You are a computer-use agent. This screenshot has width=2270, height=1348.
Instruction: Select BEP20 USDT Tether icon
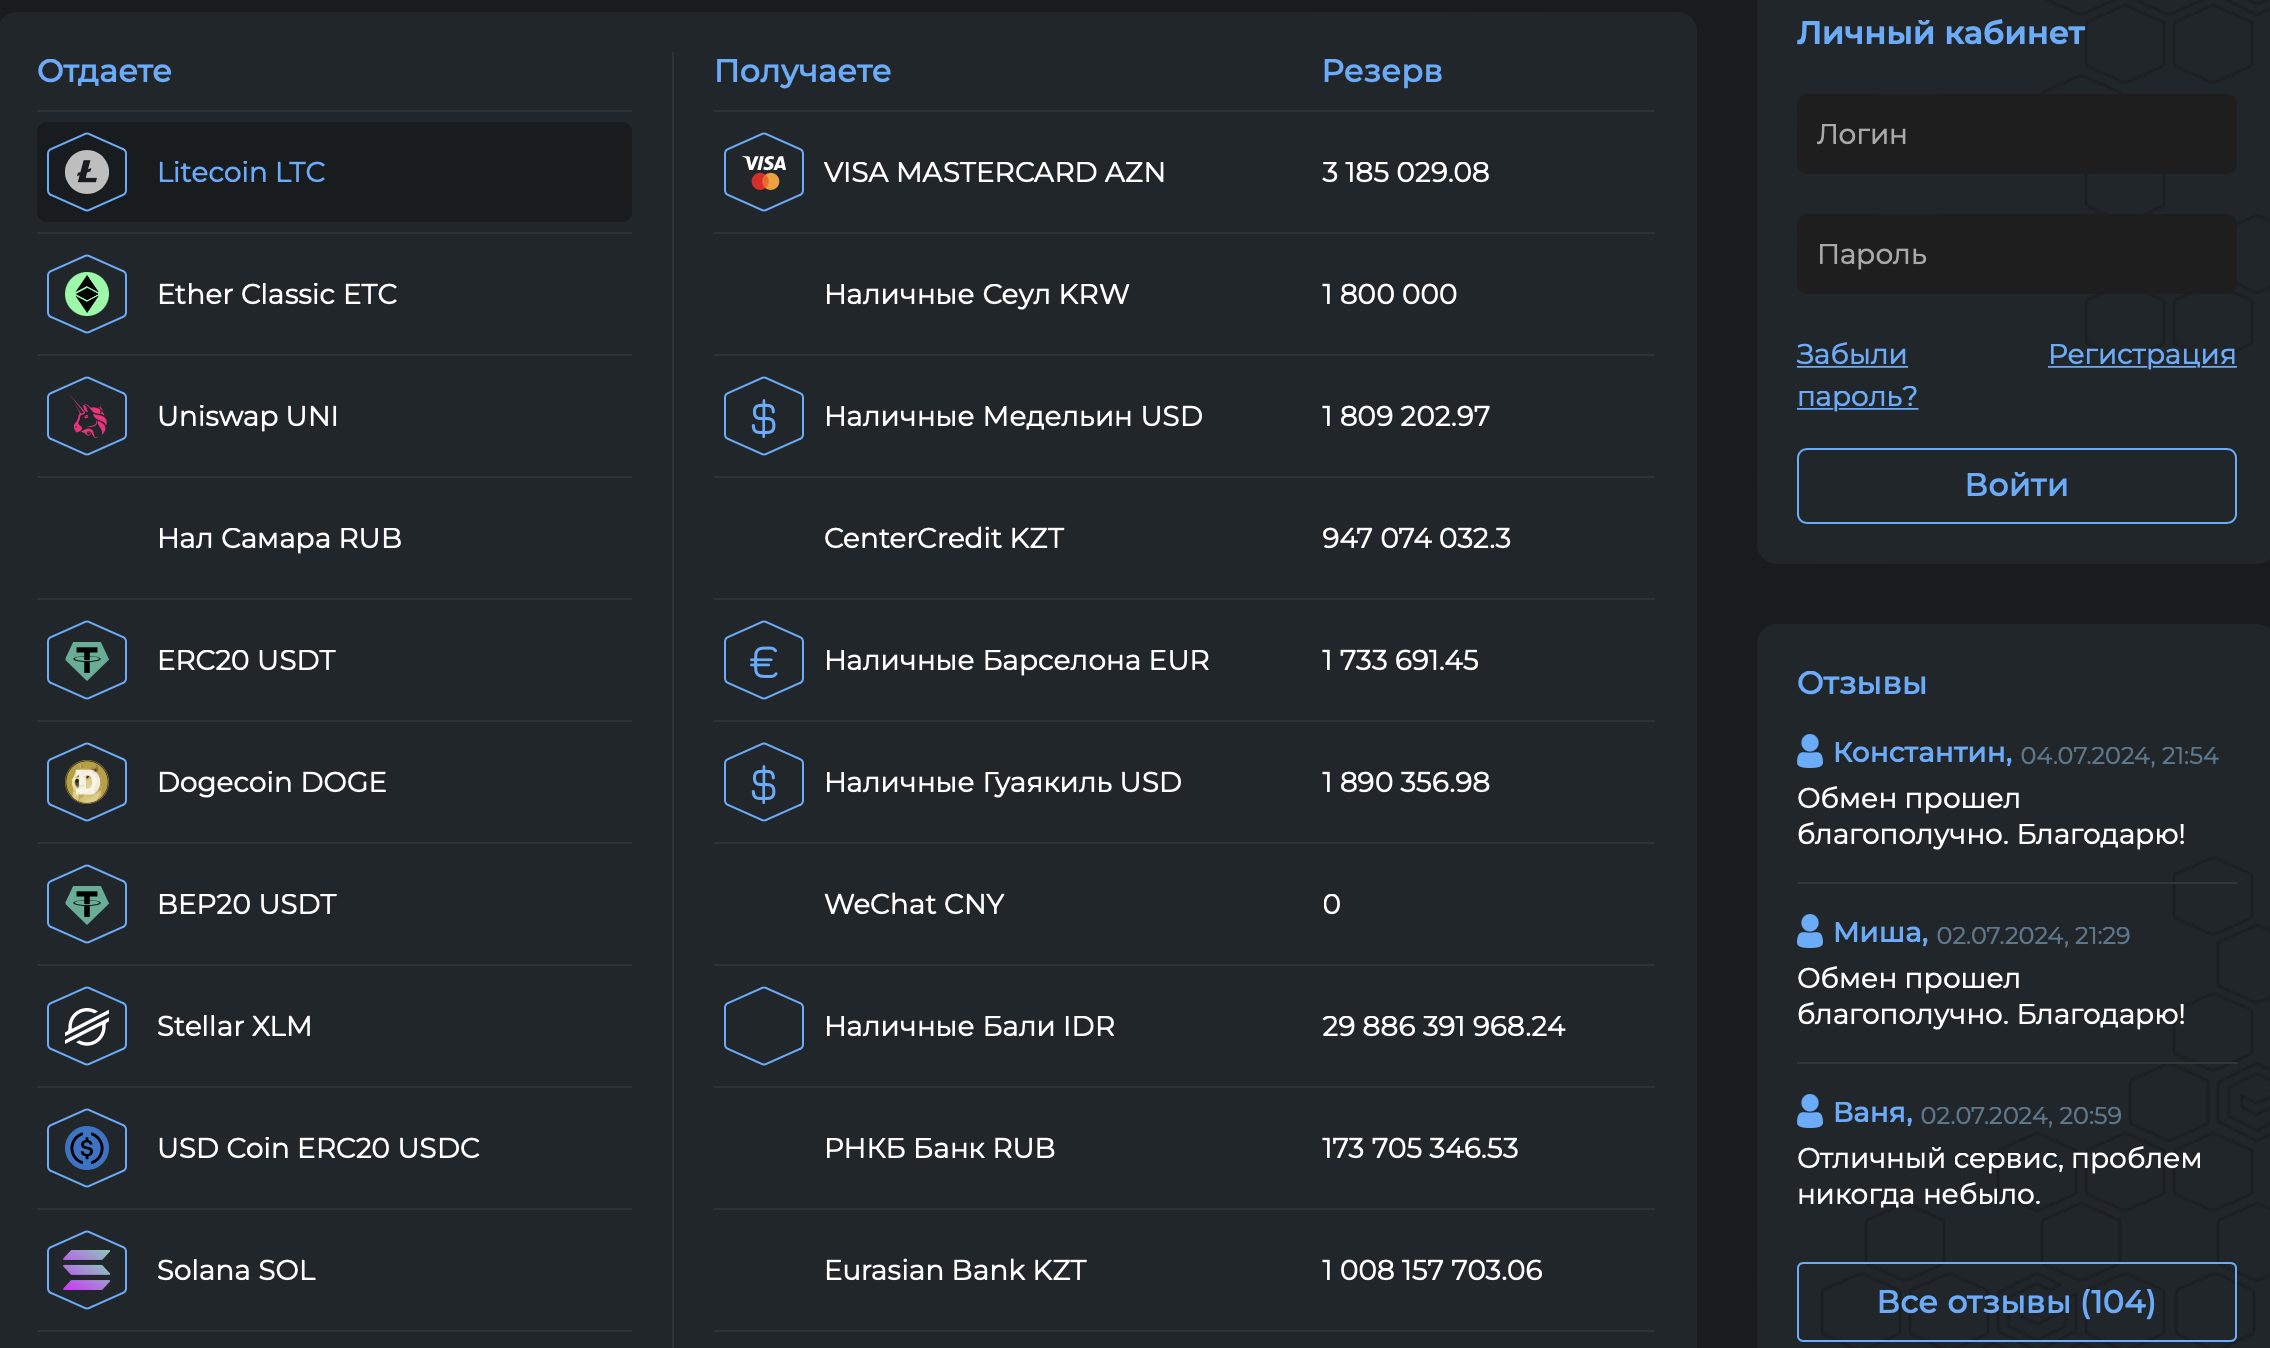point(87,904)
